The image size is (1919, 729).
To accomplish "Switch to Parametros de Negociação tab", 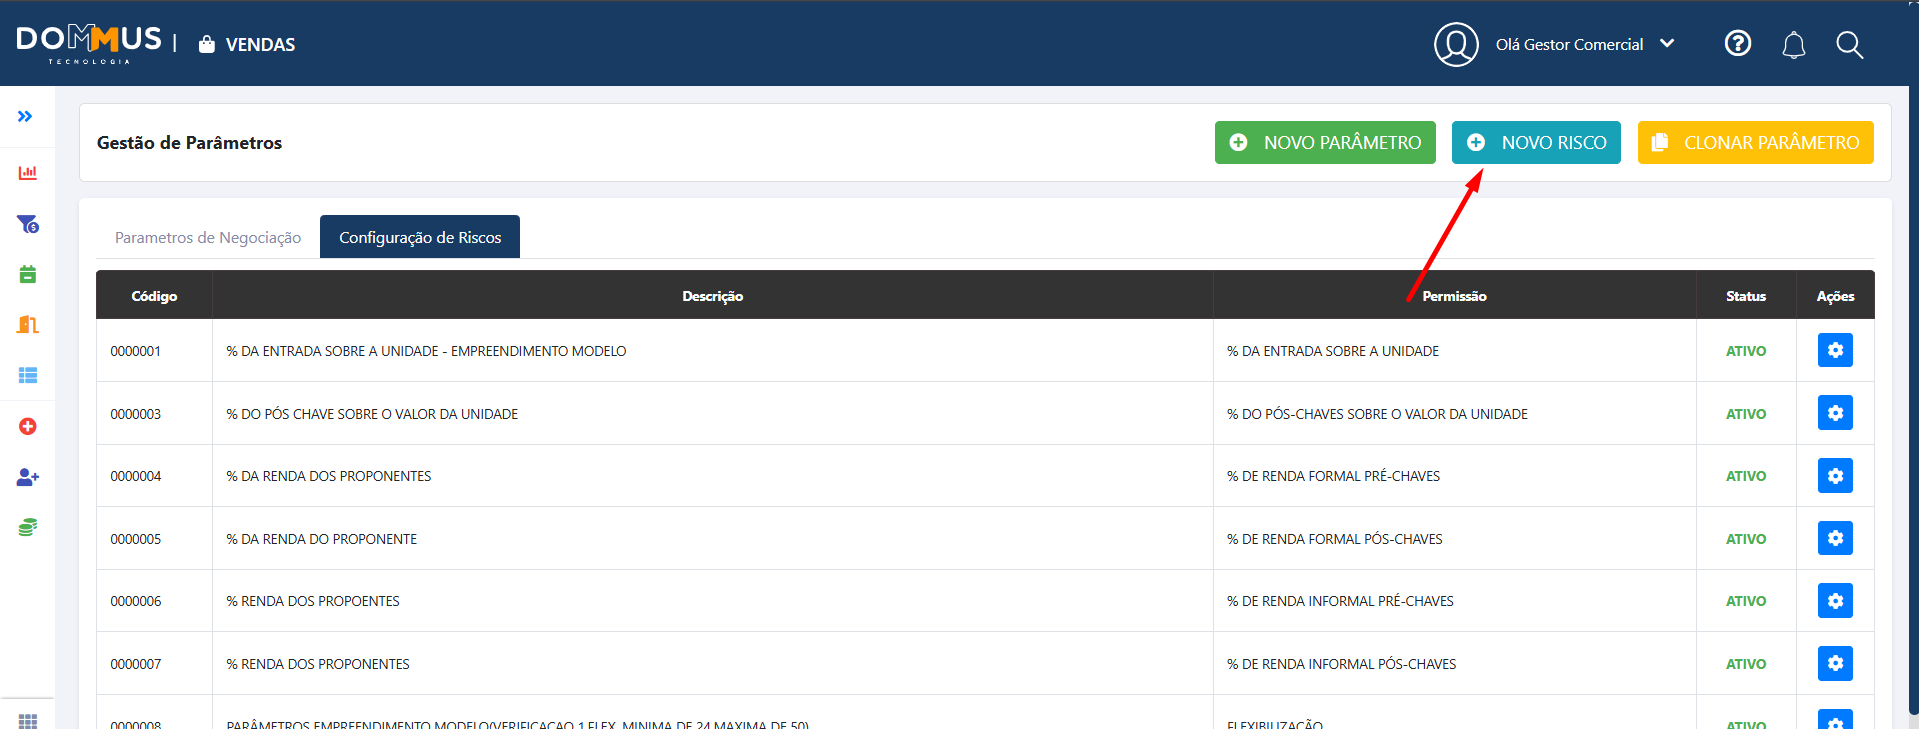I will point(208,237).
